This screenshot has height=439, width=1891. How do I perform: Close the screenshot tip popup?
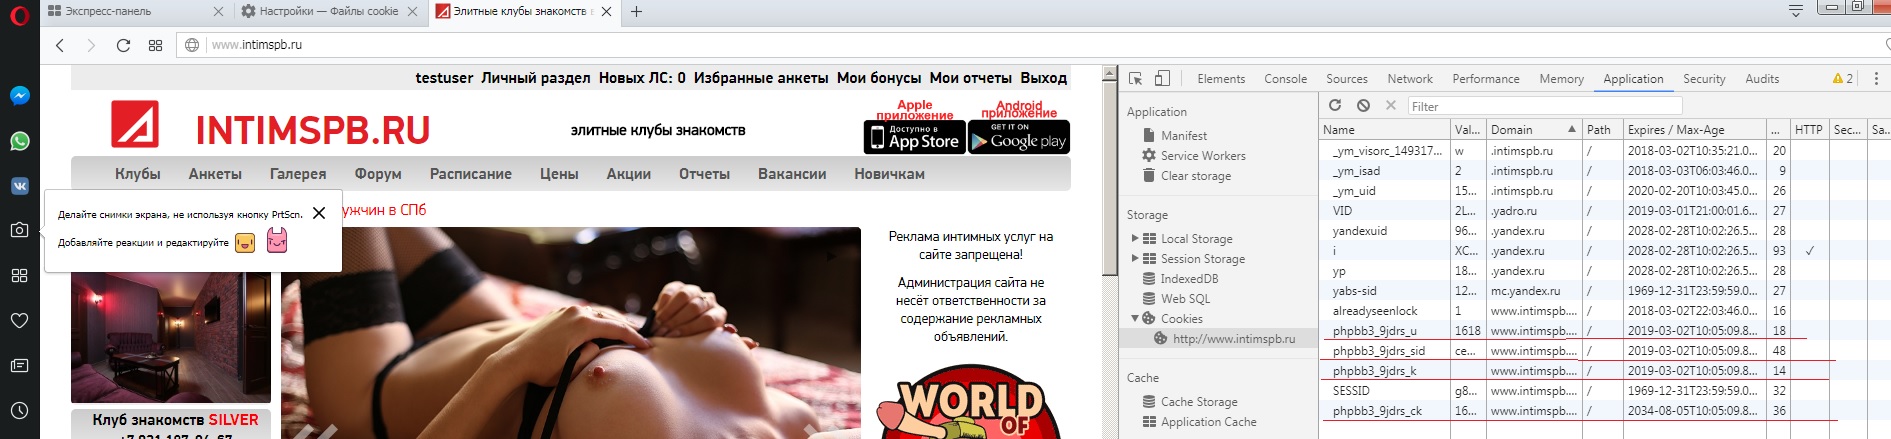(x=319, y=213)
